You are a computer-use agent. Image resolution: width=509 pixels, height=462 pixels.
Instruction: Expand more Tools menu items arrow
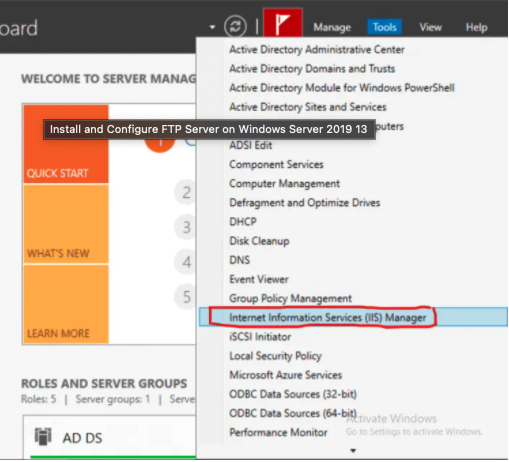pos(353,451)
